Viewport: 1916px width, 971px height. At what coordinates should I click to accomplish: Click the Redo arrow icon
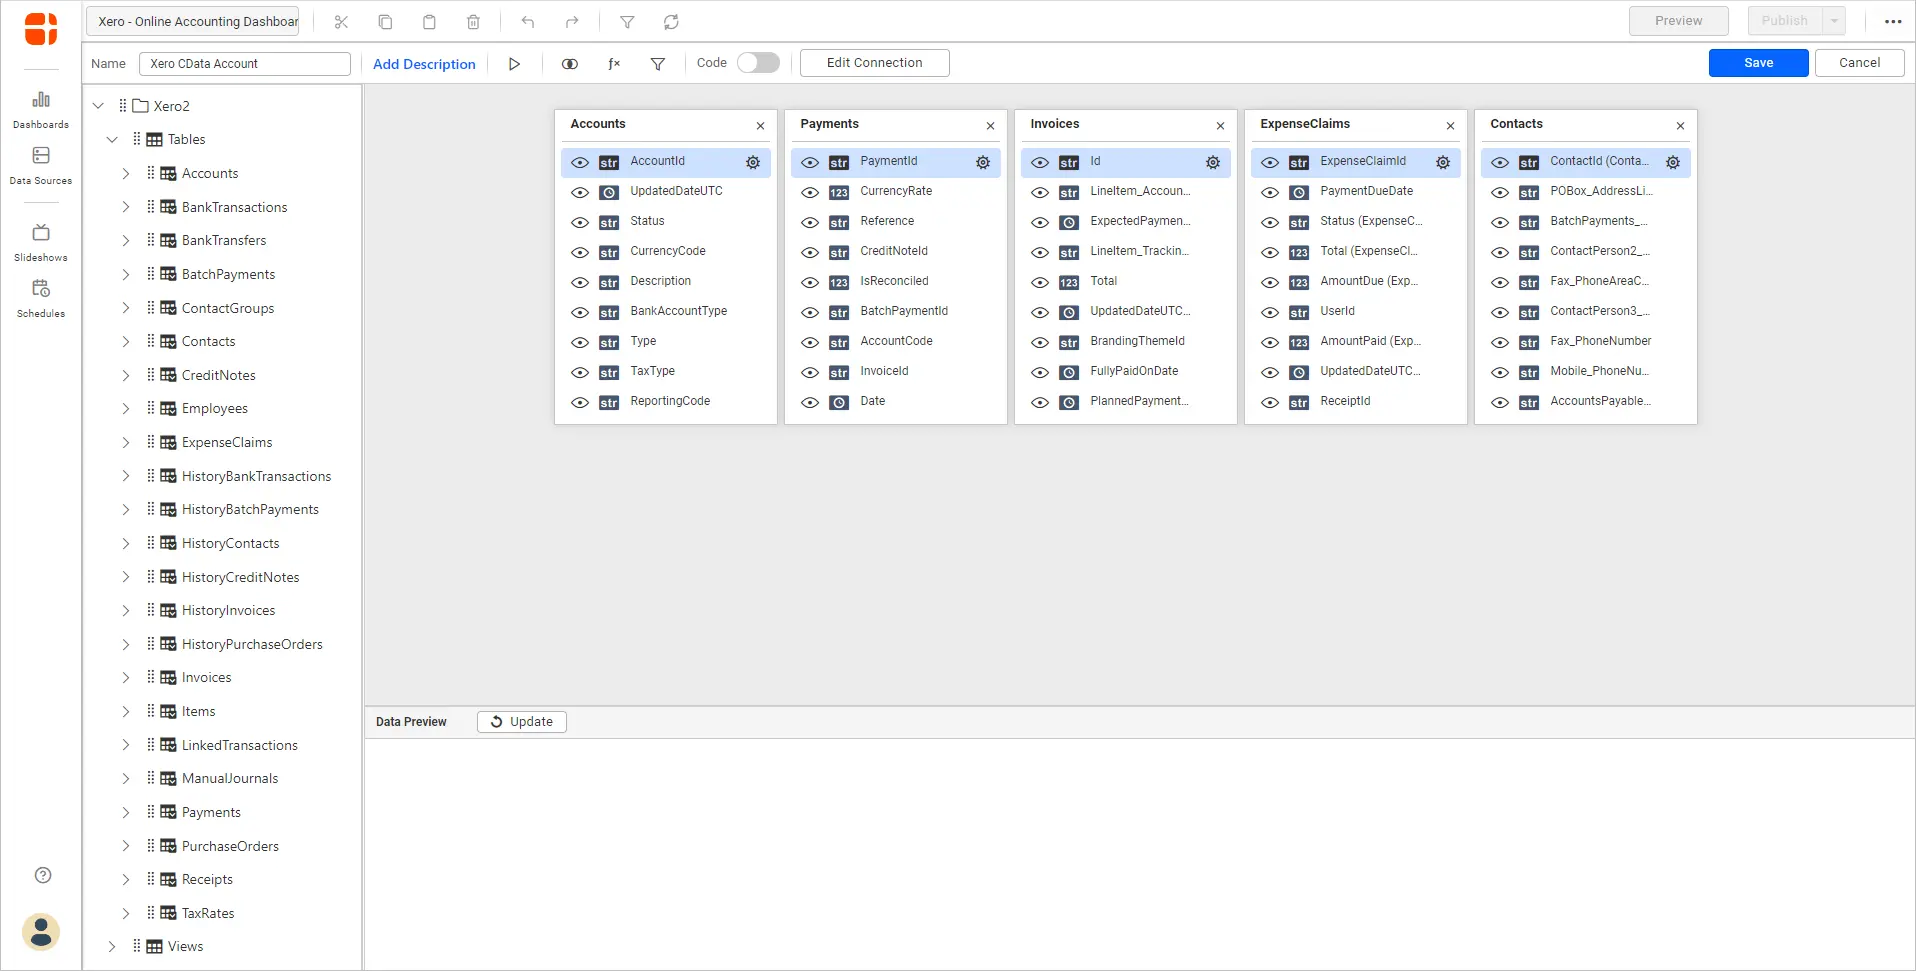572,21
